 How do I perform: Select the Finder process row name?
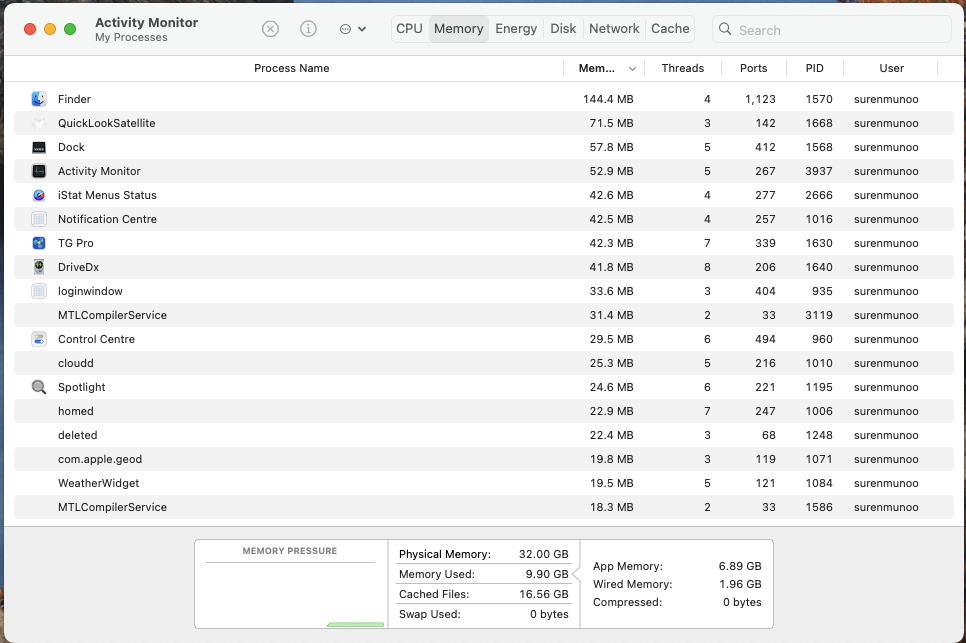74,99
